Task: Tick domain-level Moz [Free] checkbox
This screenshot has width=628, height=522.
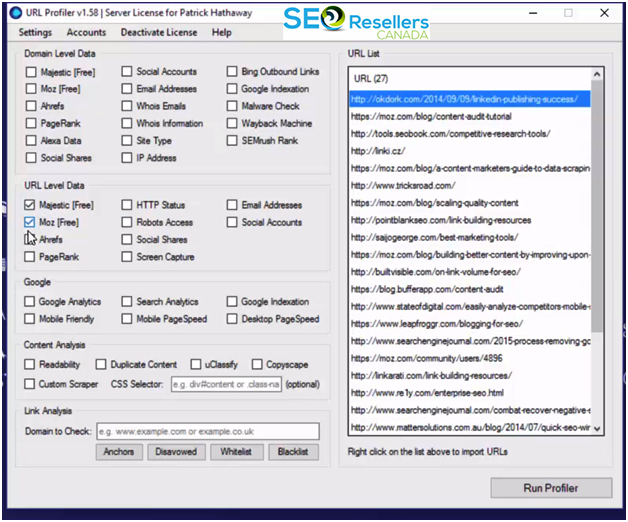Action: tap(31, 89)
